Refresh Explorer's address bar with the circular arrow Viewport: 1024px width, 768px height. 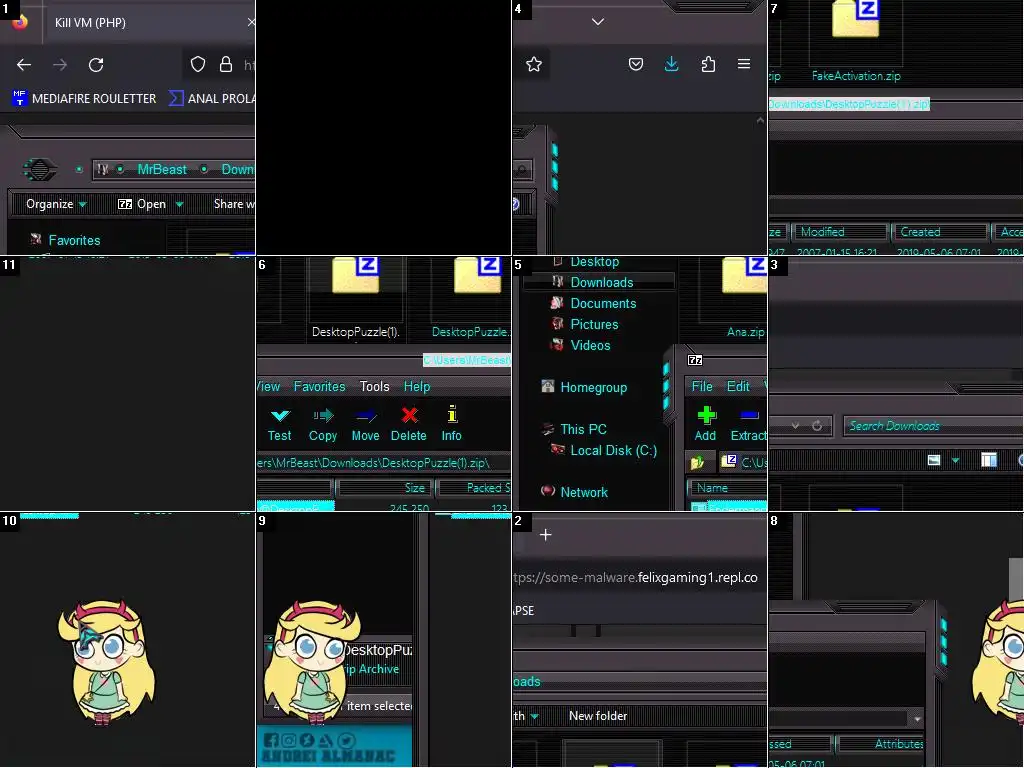[817, 426]
